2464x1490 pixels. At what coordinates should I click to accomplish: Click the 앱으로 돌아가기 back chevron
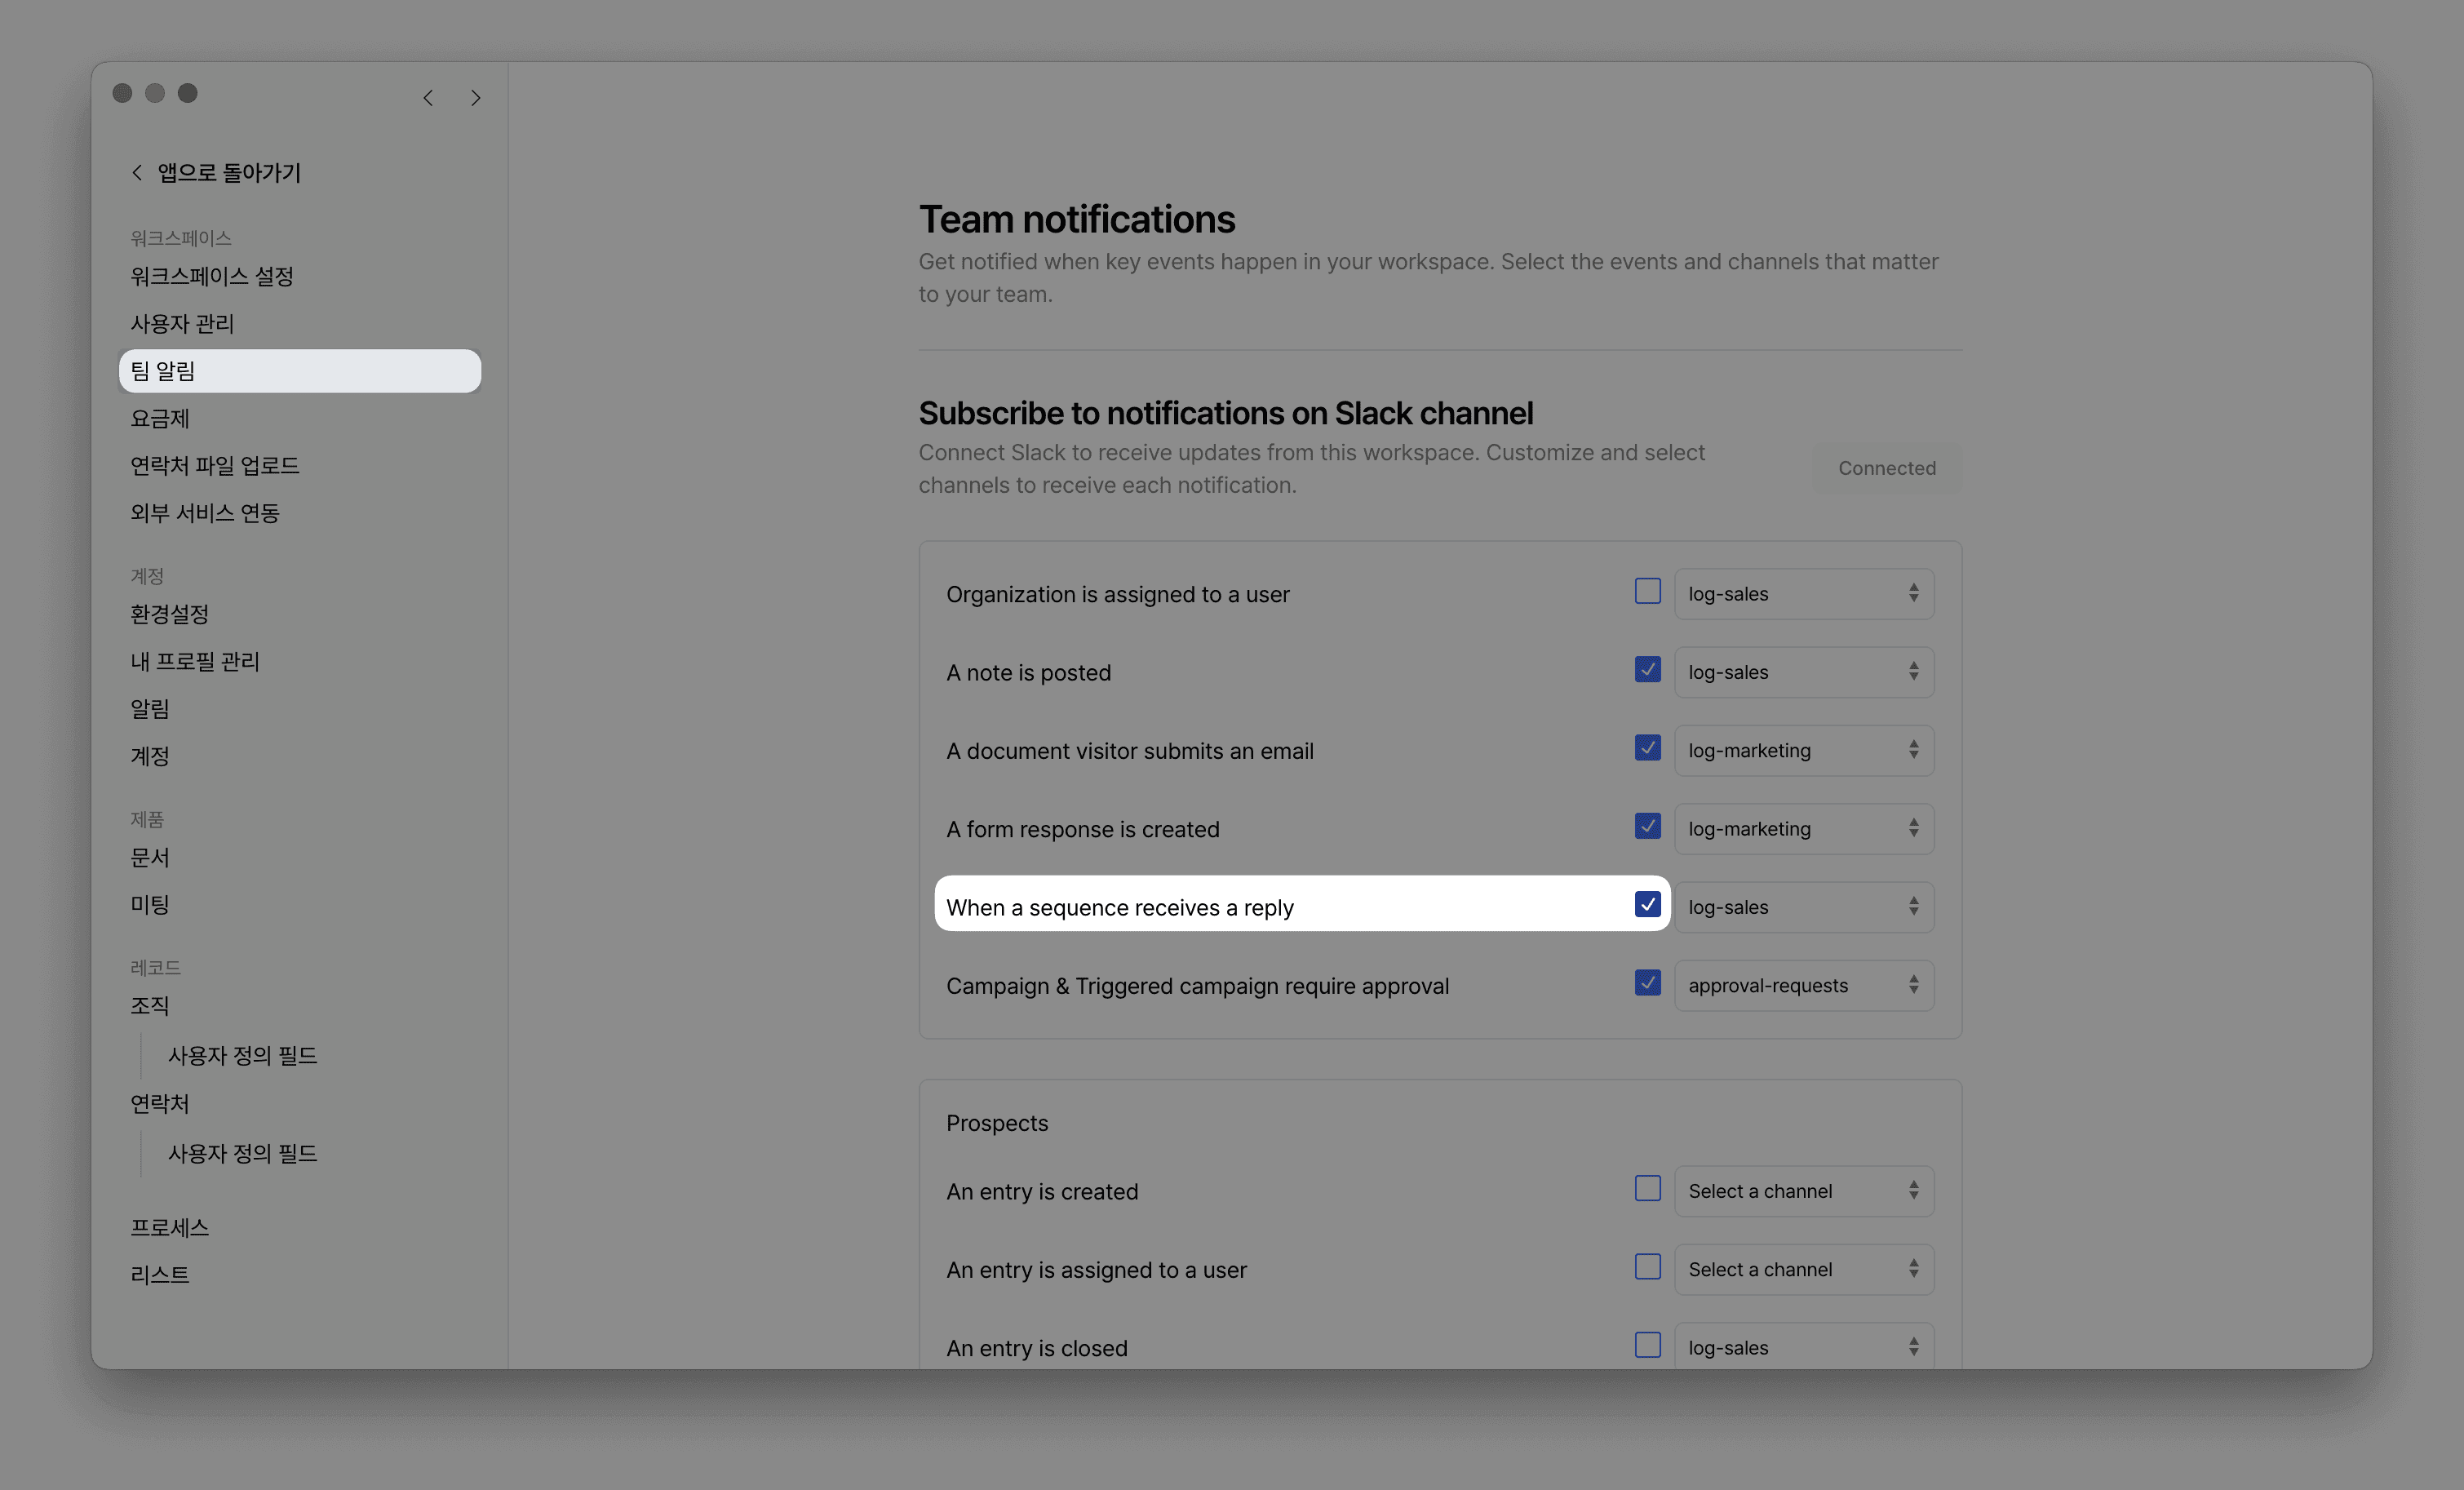[x=137, y=173]
